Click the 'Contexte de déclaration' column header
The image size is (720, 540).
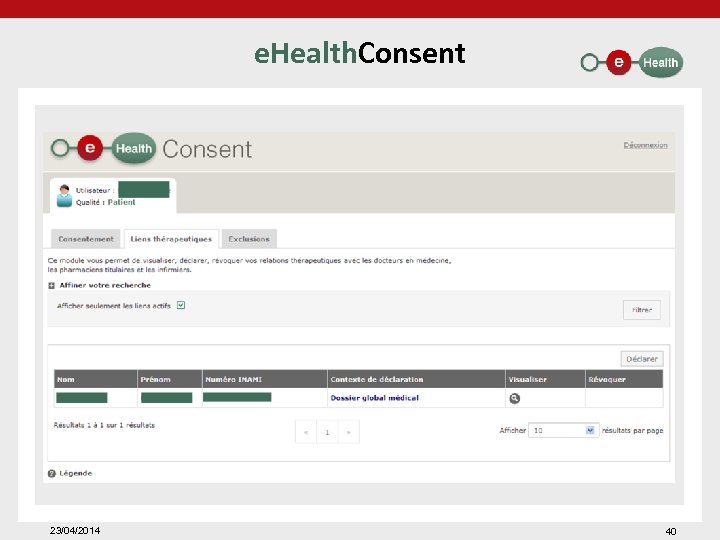pyautogui.click(x=416, y=379)
